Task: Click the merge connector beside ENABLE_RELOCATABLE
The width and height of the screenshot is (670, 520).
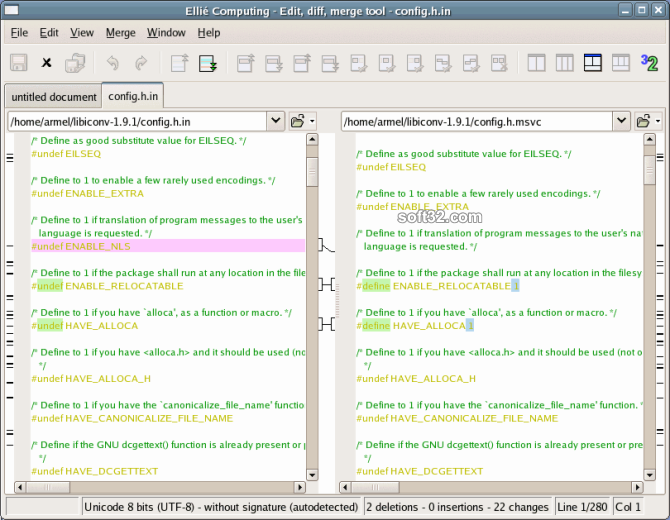Action: (327, 285)
